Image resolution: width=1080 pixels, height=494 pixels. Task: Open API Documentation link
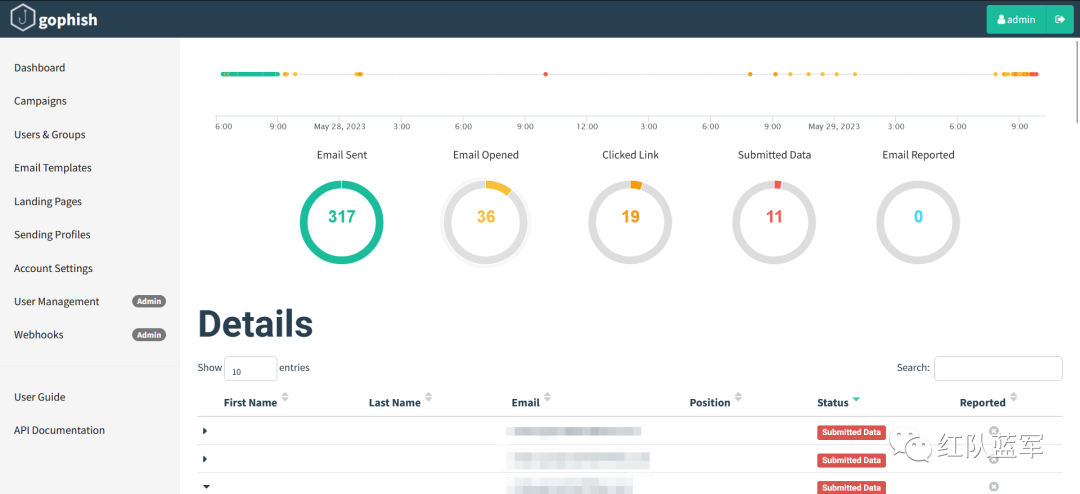(x=59, y=430)
